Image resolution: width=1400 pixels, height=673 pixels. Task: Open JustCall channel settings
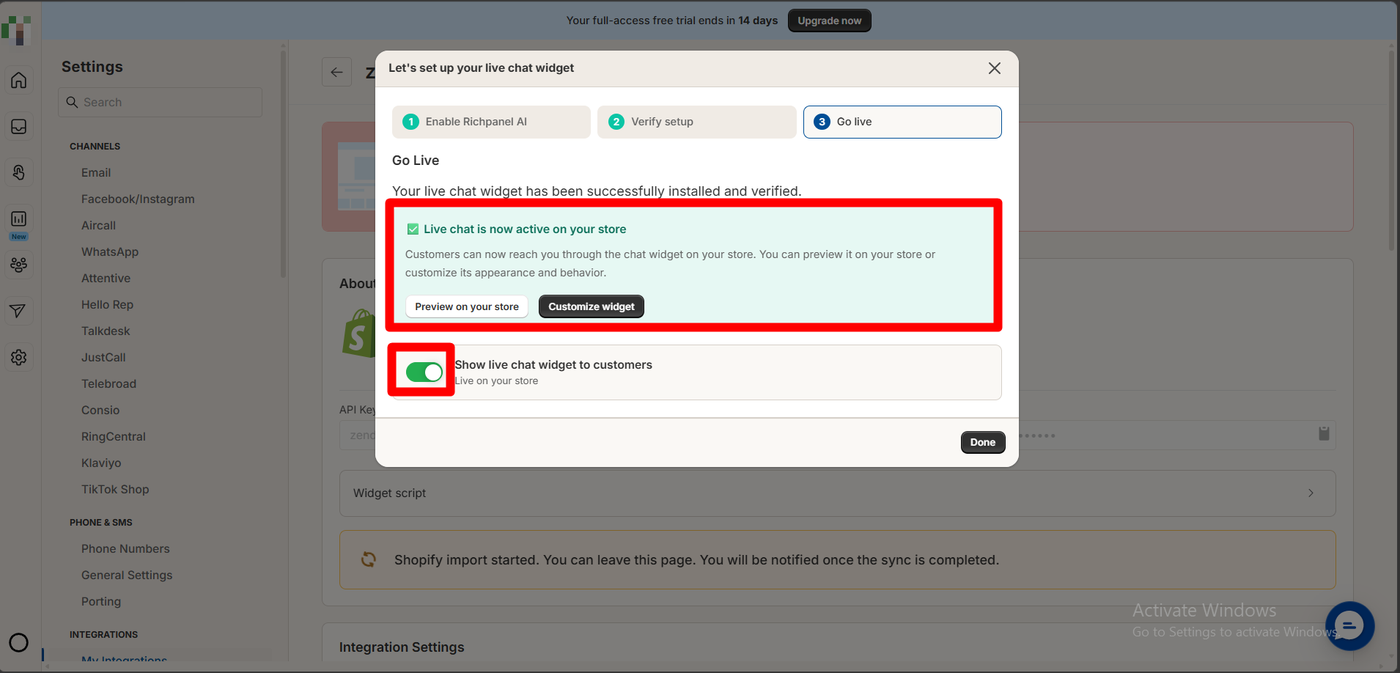(104, 357)
